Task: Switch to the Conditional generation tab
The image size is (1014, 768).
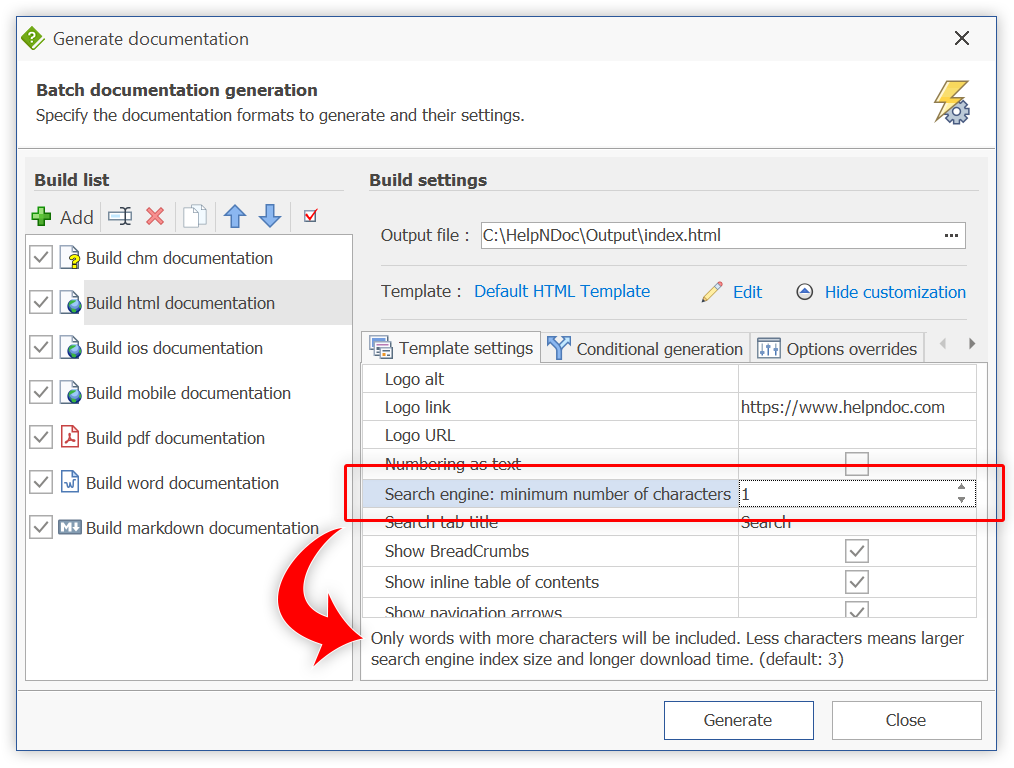Action: coord(644,348)
